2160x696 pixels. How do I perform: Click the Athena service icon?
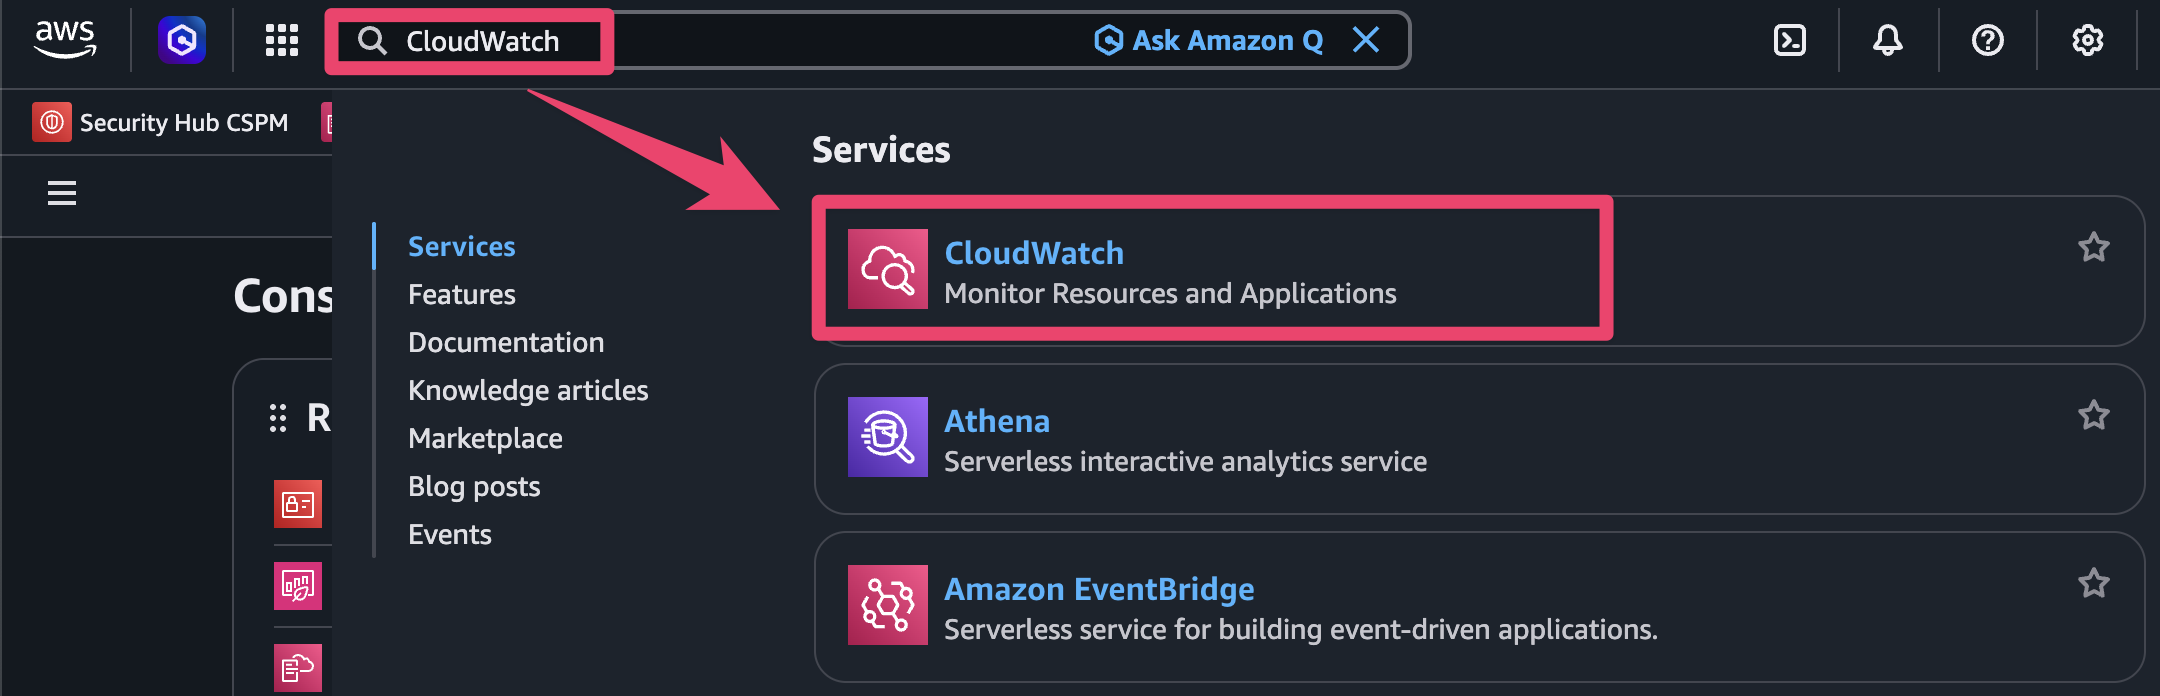click(887, 437)
